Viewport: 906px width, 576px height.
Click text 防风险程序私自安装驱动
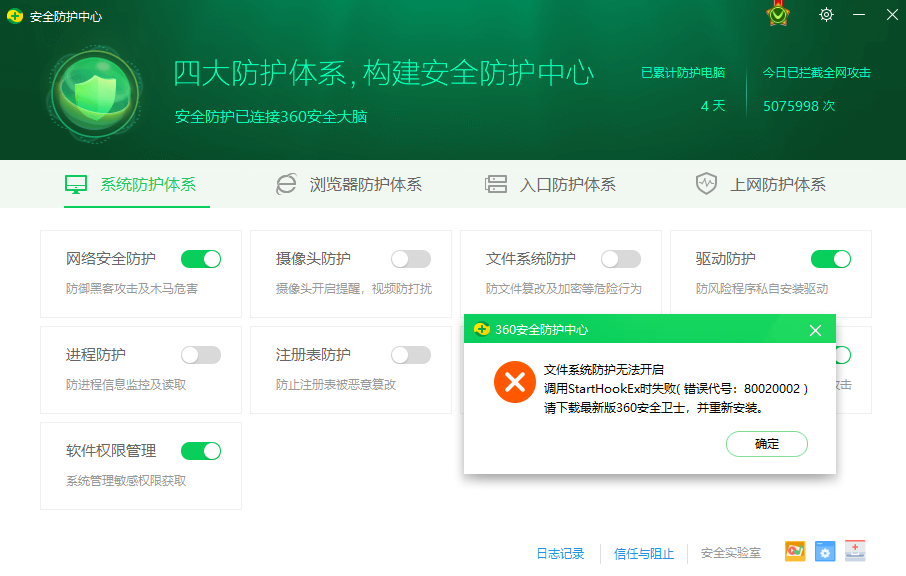point(762,289)
